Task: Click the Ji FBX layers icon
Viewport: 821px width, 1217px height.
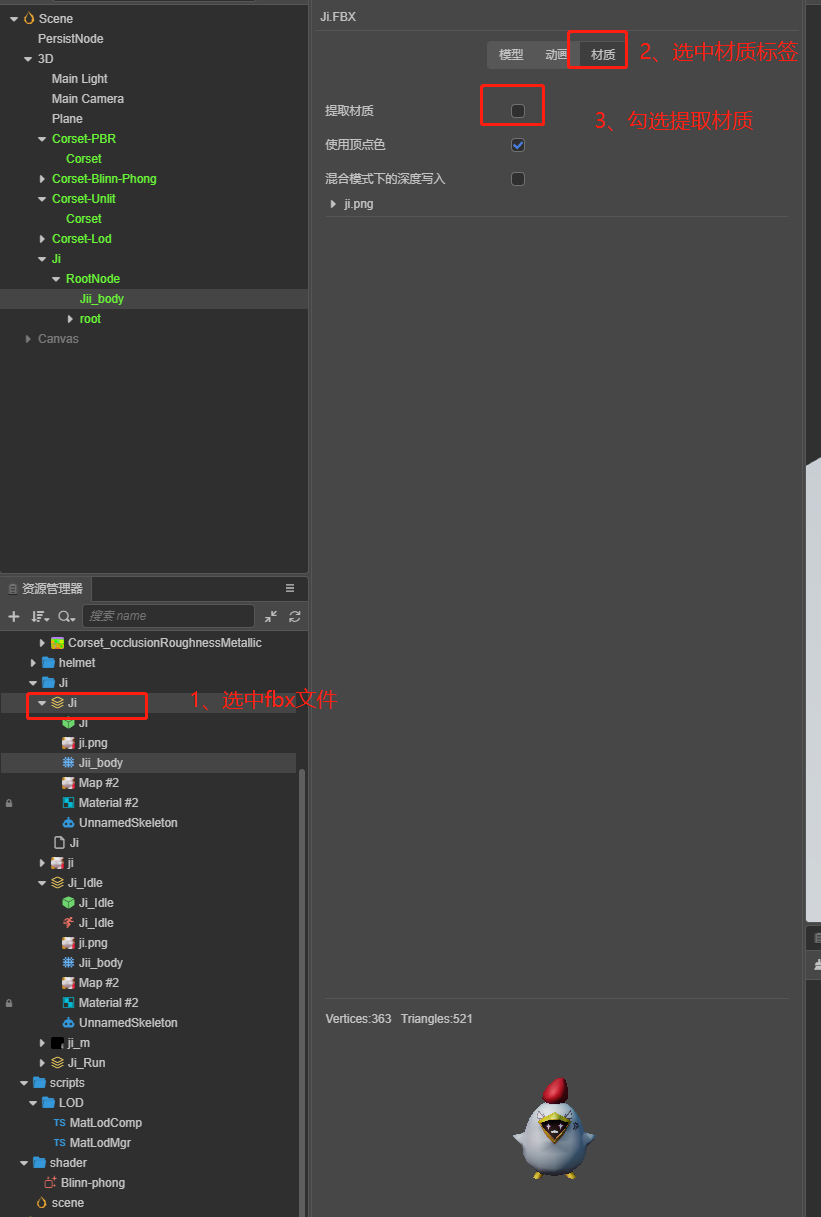Action: tap(57, 702)
